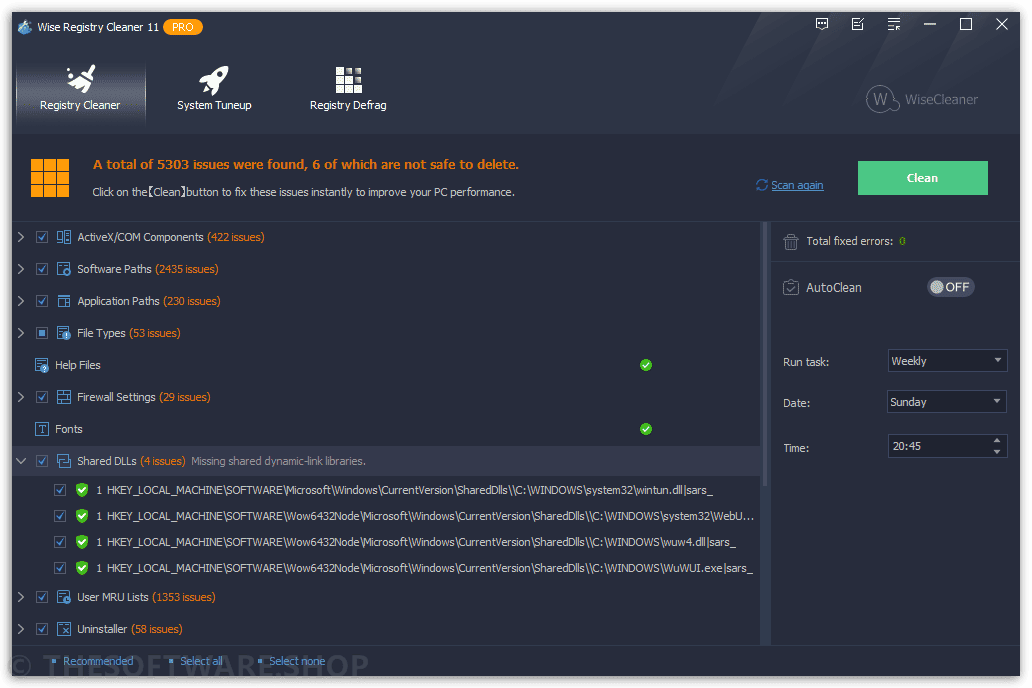Expand the Software Paths group

21,269
